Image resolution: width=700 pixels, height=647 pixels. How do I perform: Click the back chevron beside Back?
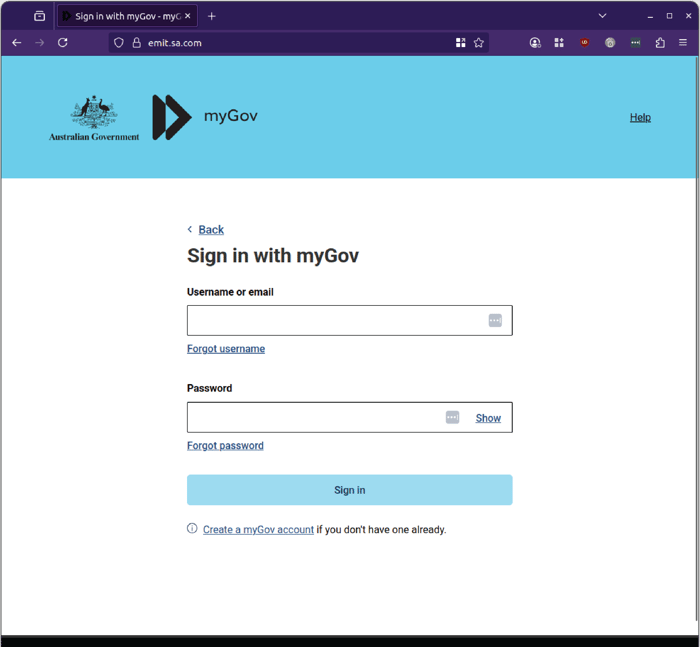click(x=190, y=230)
